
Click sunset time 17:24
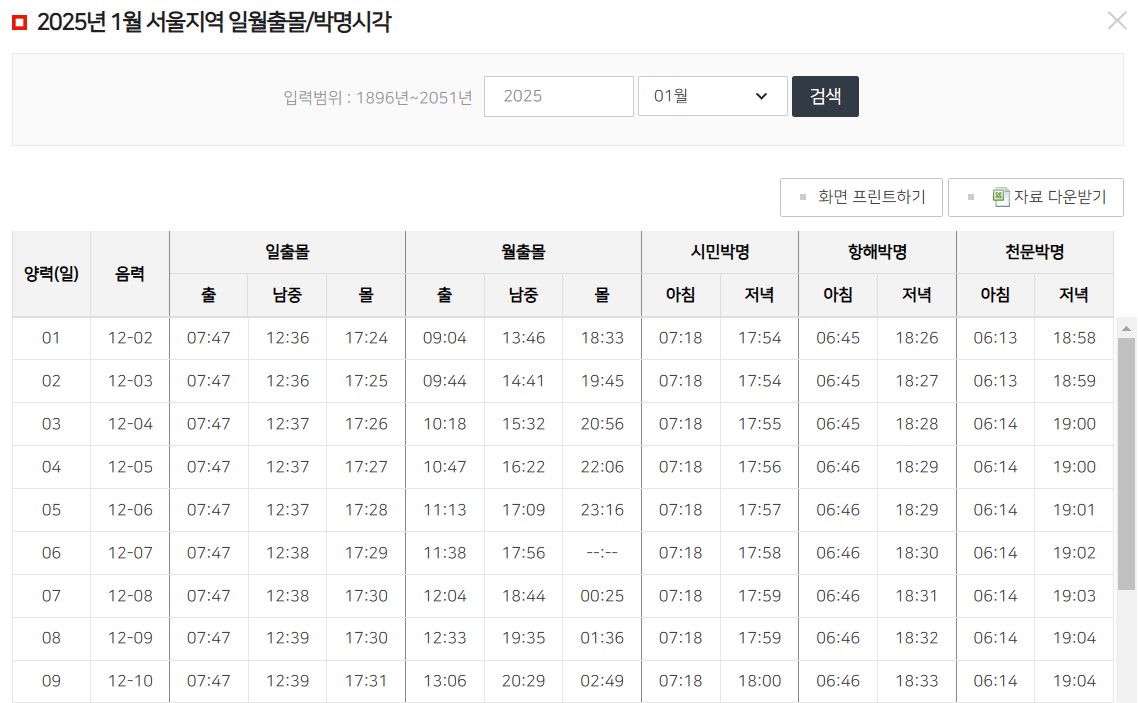[366, 338]
